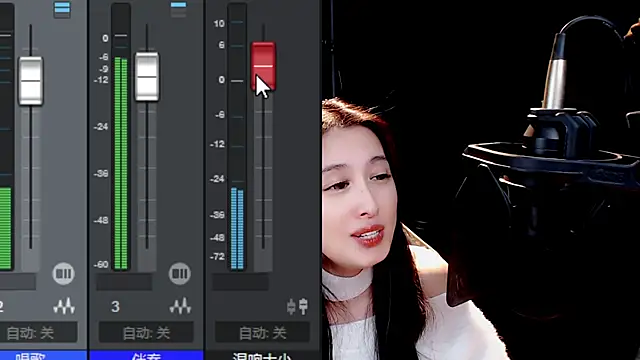Click the green level meter of channel 3
The image size is (640, 360).
coord(121,163)
